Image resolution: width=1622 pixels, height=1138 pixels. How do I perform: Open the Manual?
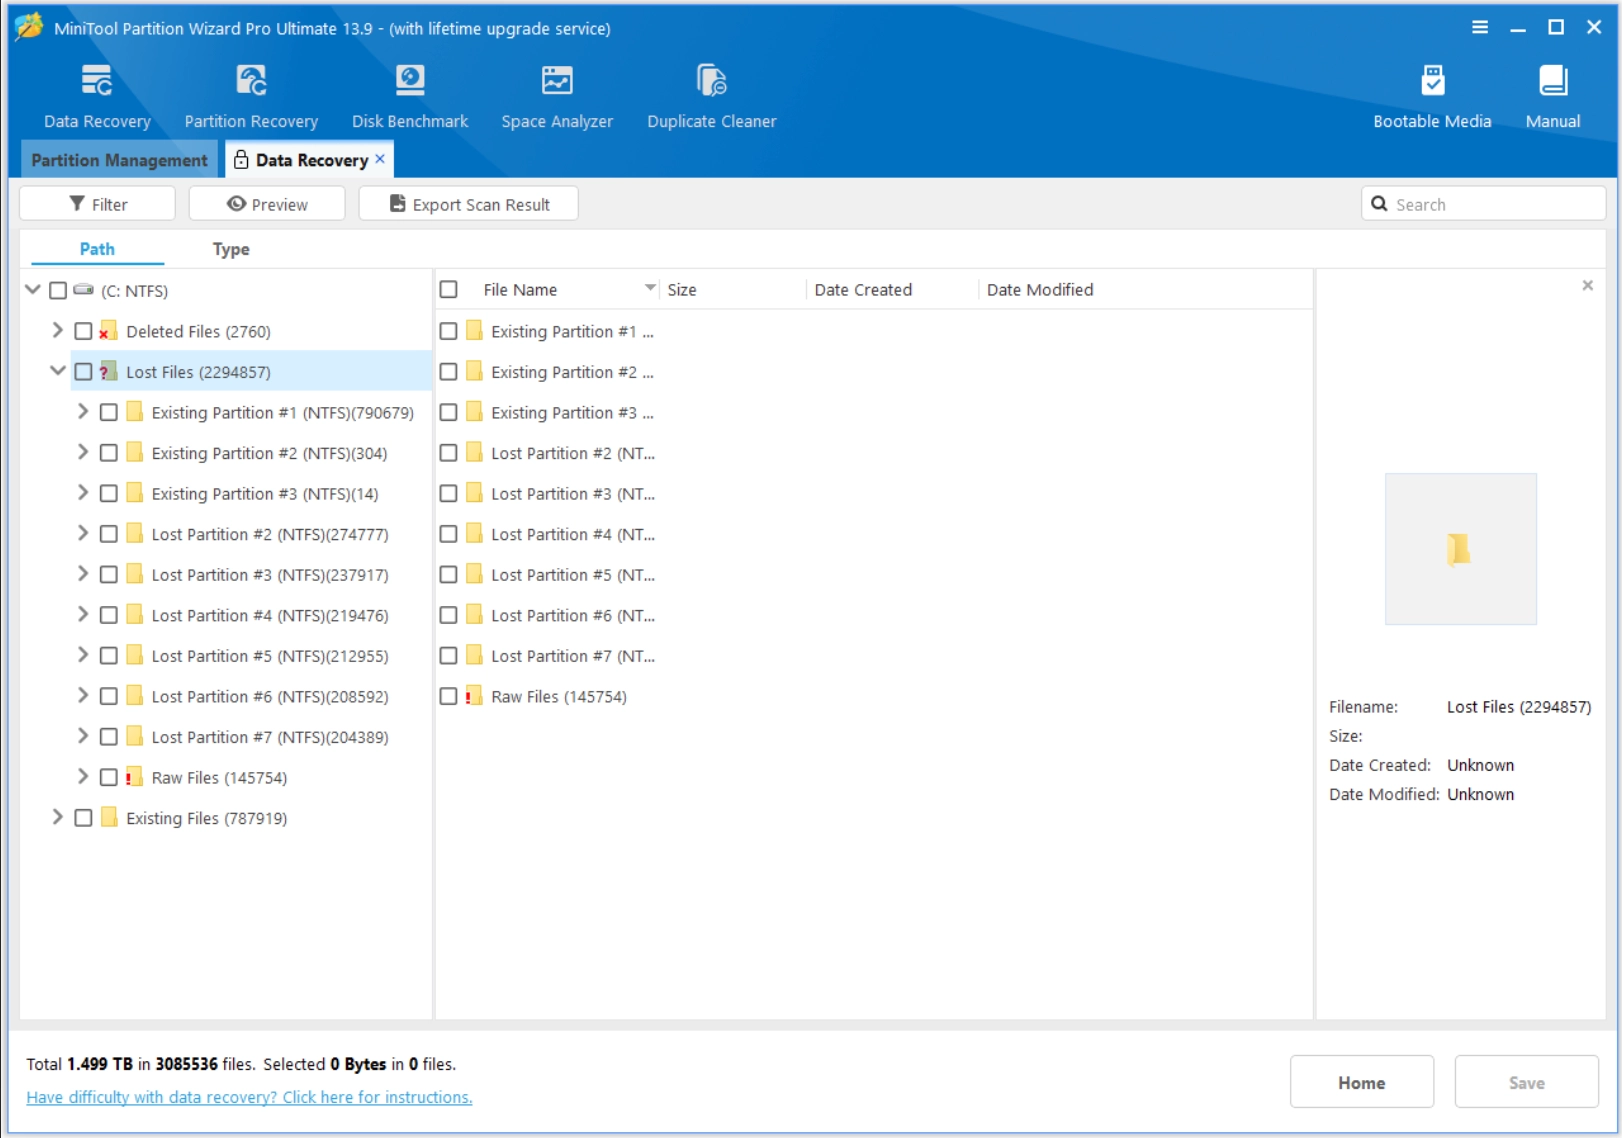pyautogui.click(x=1553, y=97)
